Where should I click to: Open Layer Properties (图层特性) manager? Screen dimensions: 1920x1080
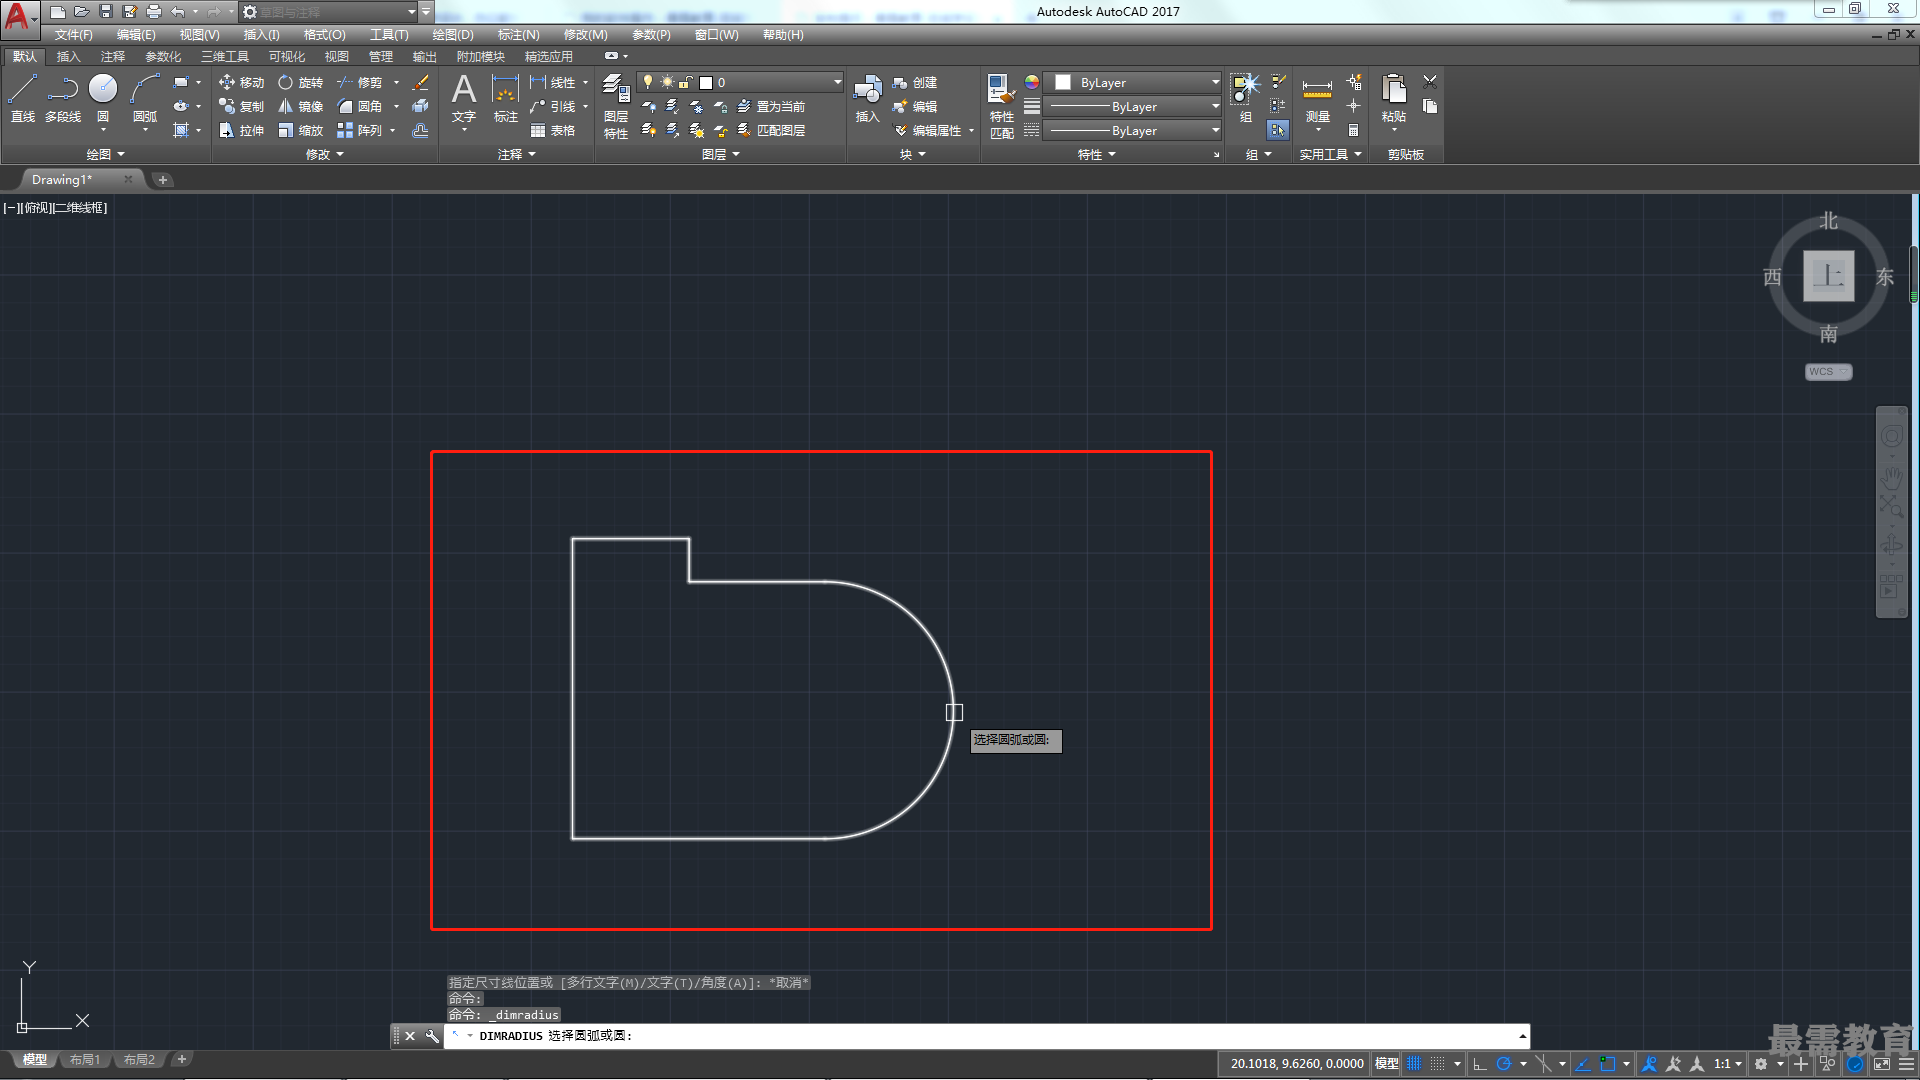[x=616, y=106]
